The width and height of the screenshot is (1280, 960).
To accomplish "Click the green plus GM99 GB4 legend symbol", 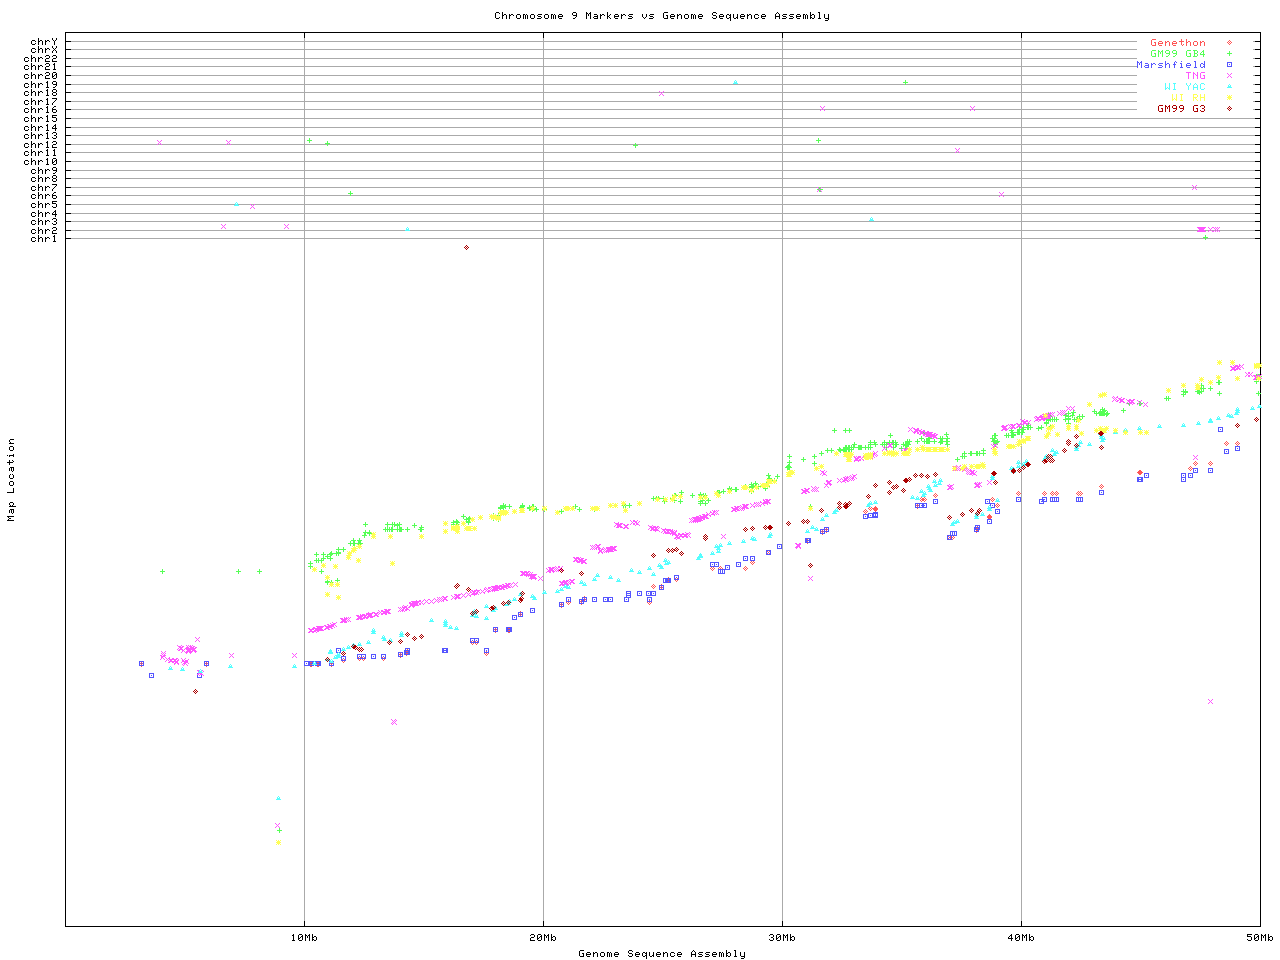I will coord(1229,54).
